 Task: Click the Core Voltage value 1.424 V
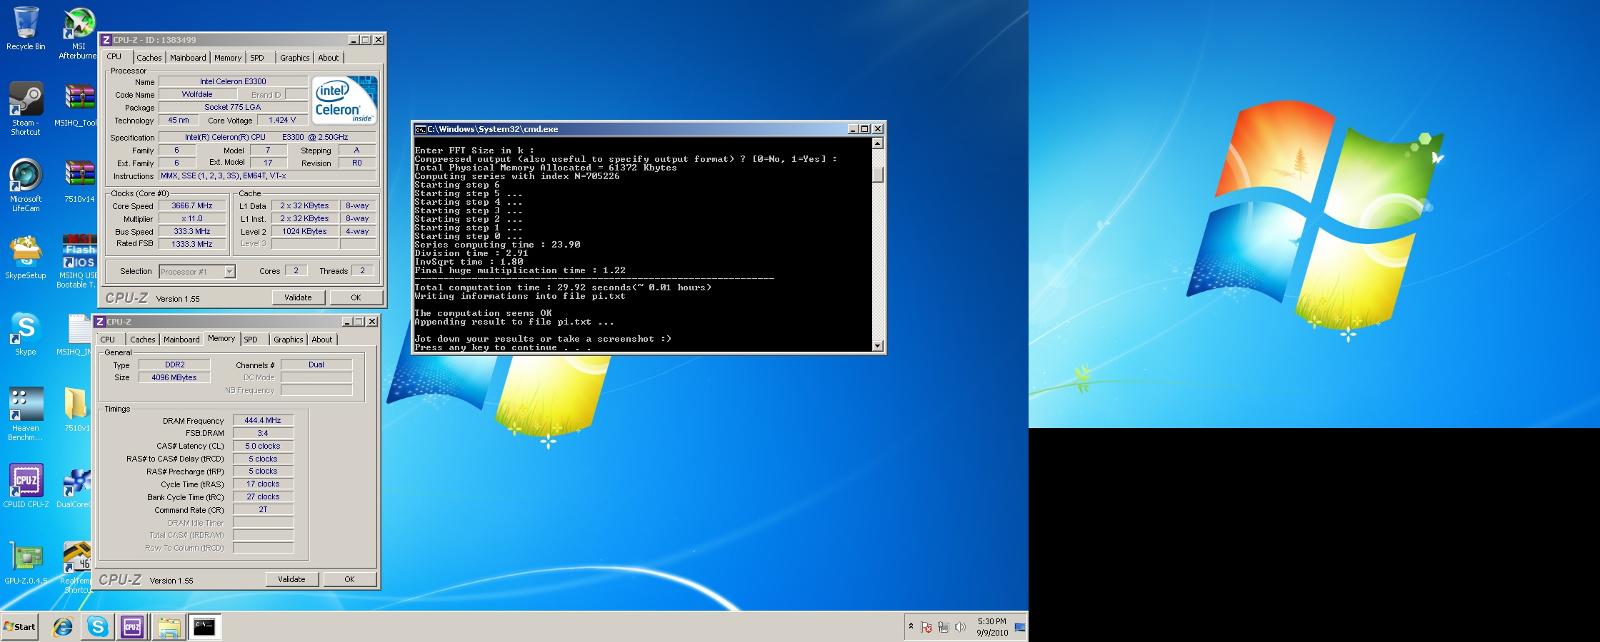pyautogui.click(x=282, y=120)
